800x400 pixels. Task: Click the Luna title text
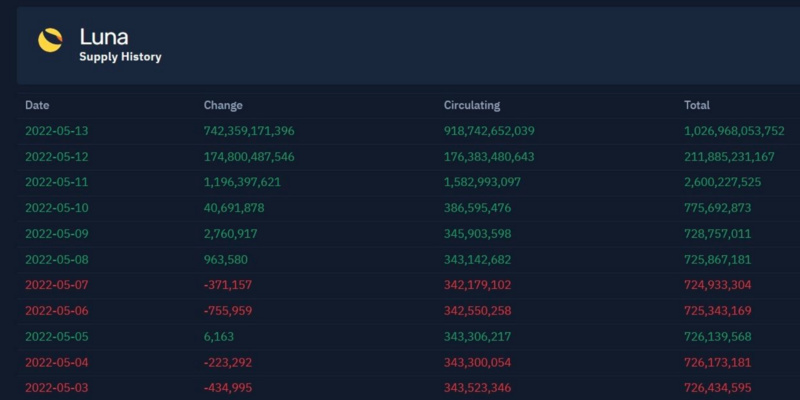pos(104,37)
